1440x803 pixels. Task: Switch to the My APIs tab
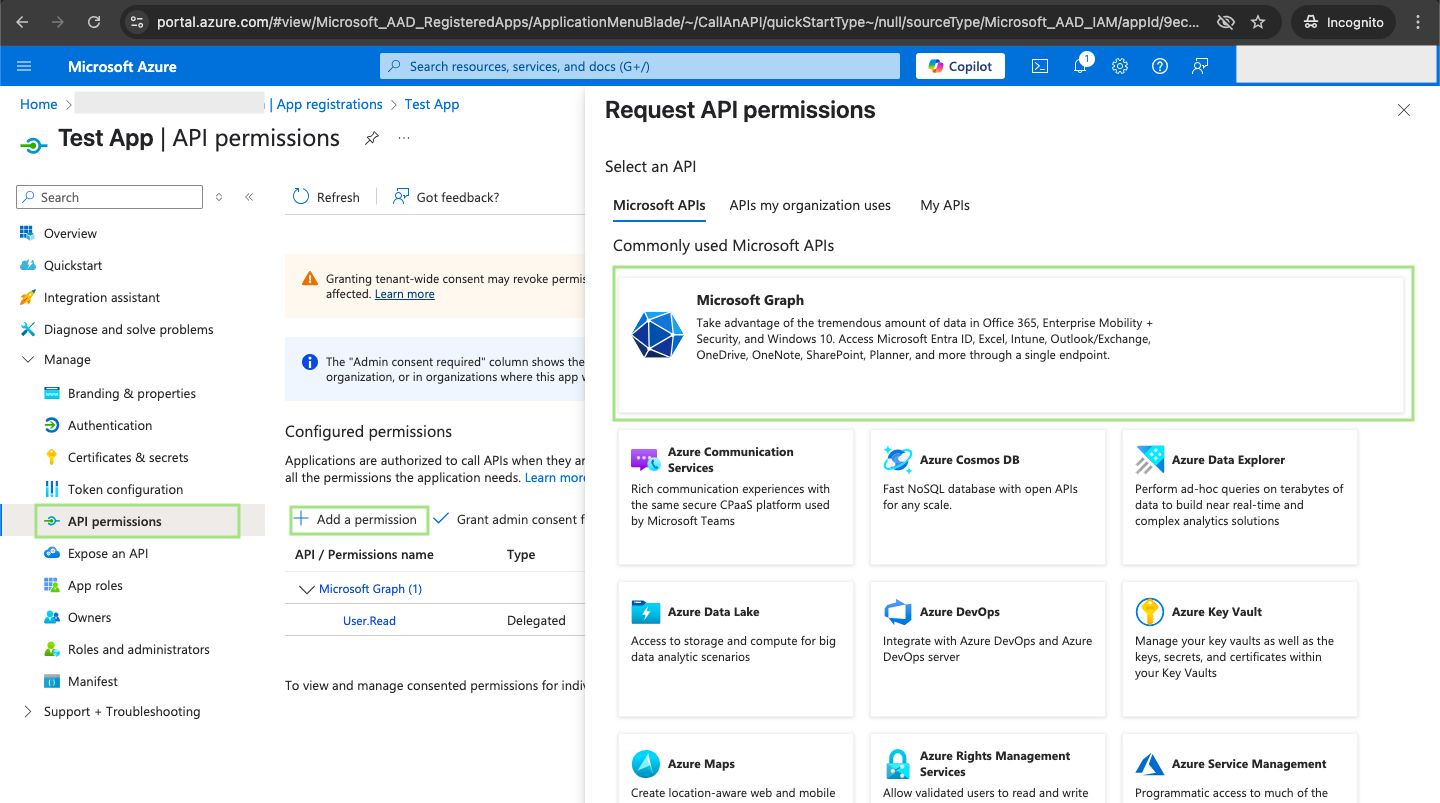[x=945, y=205]
